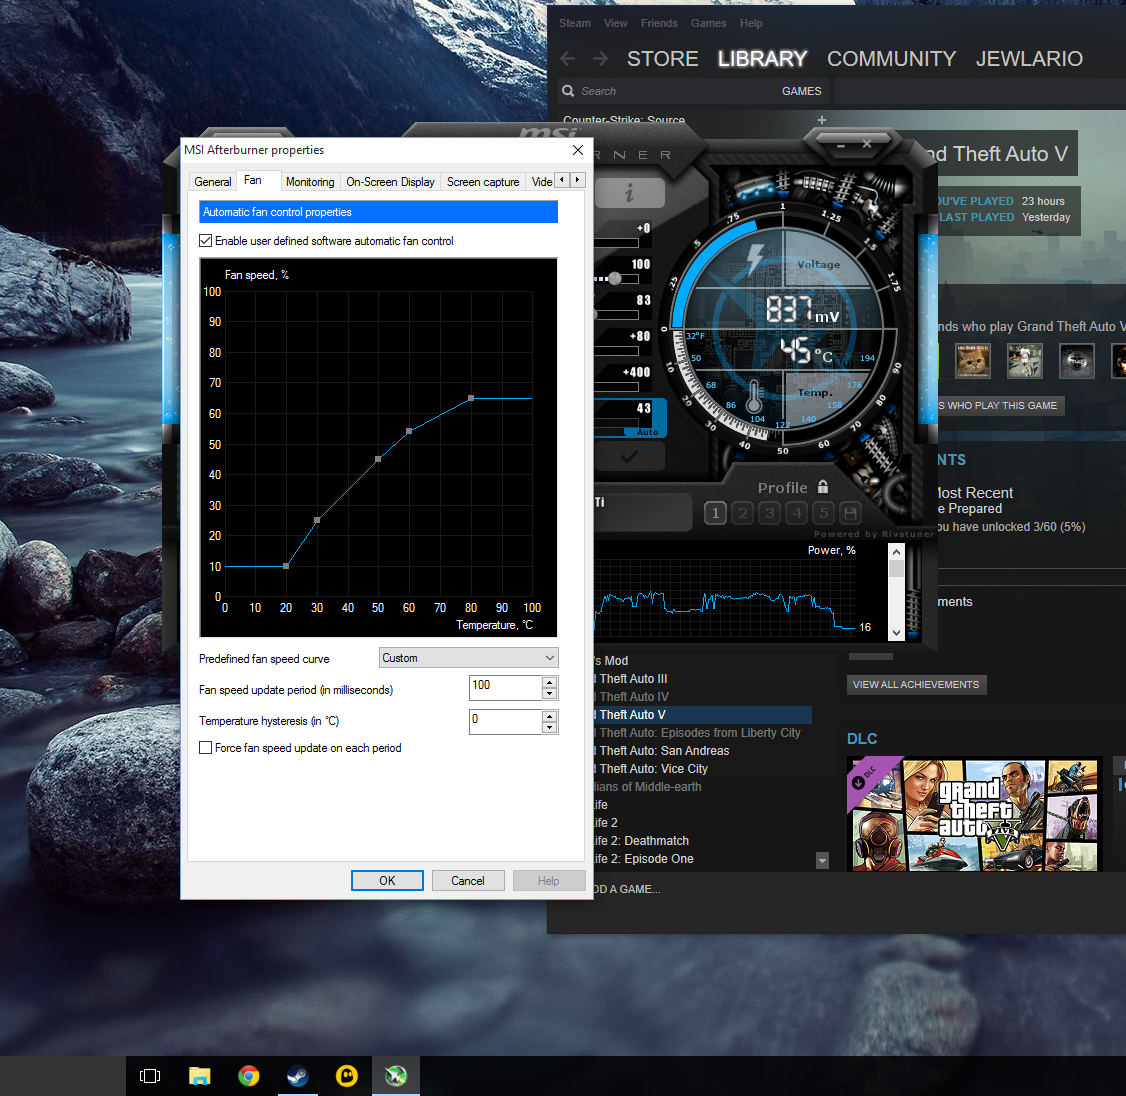Select the fan curve point at 80°C
This screenshot has width=1126, height=1096.
471,398
